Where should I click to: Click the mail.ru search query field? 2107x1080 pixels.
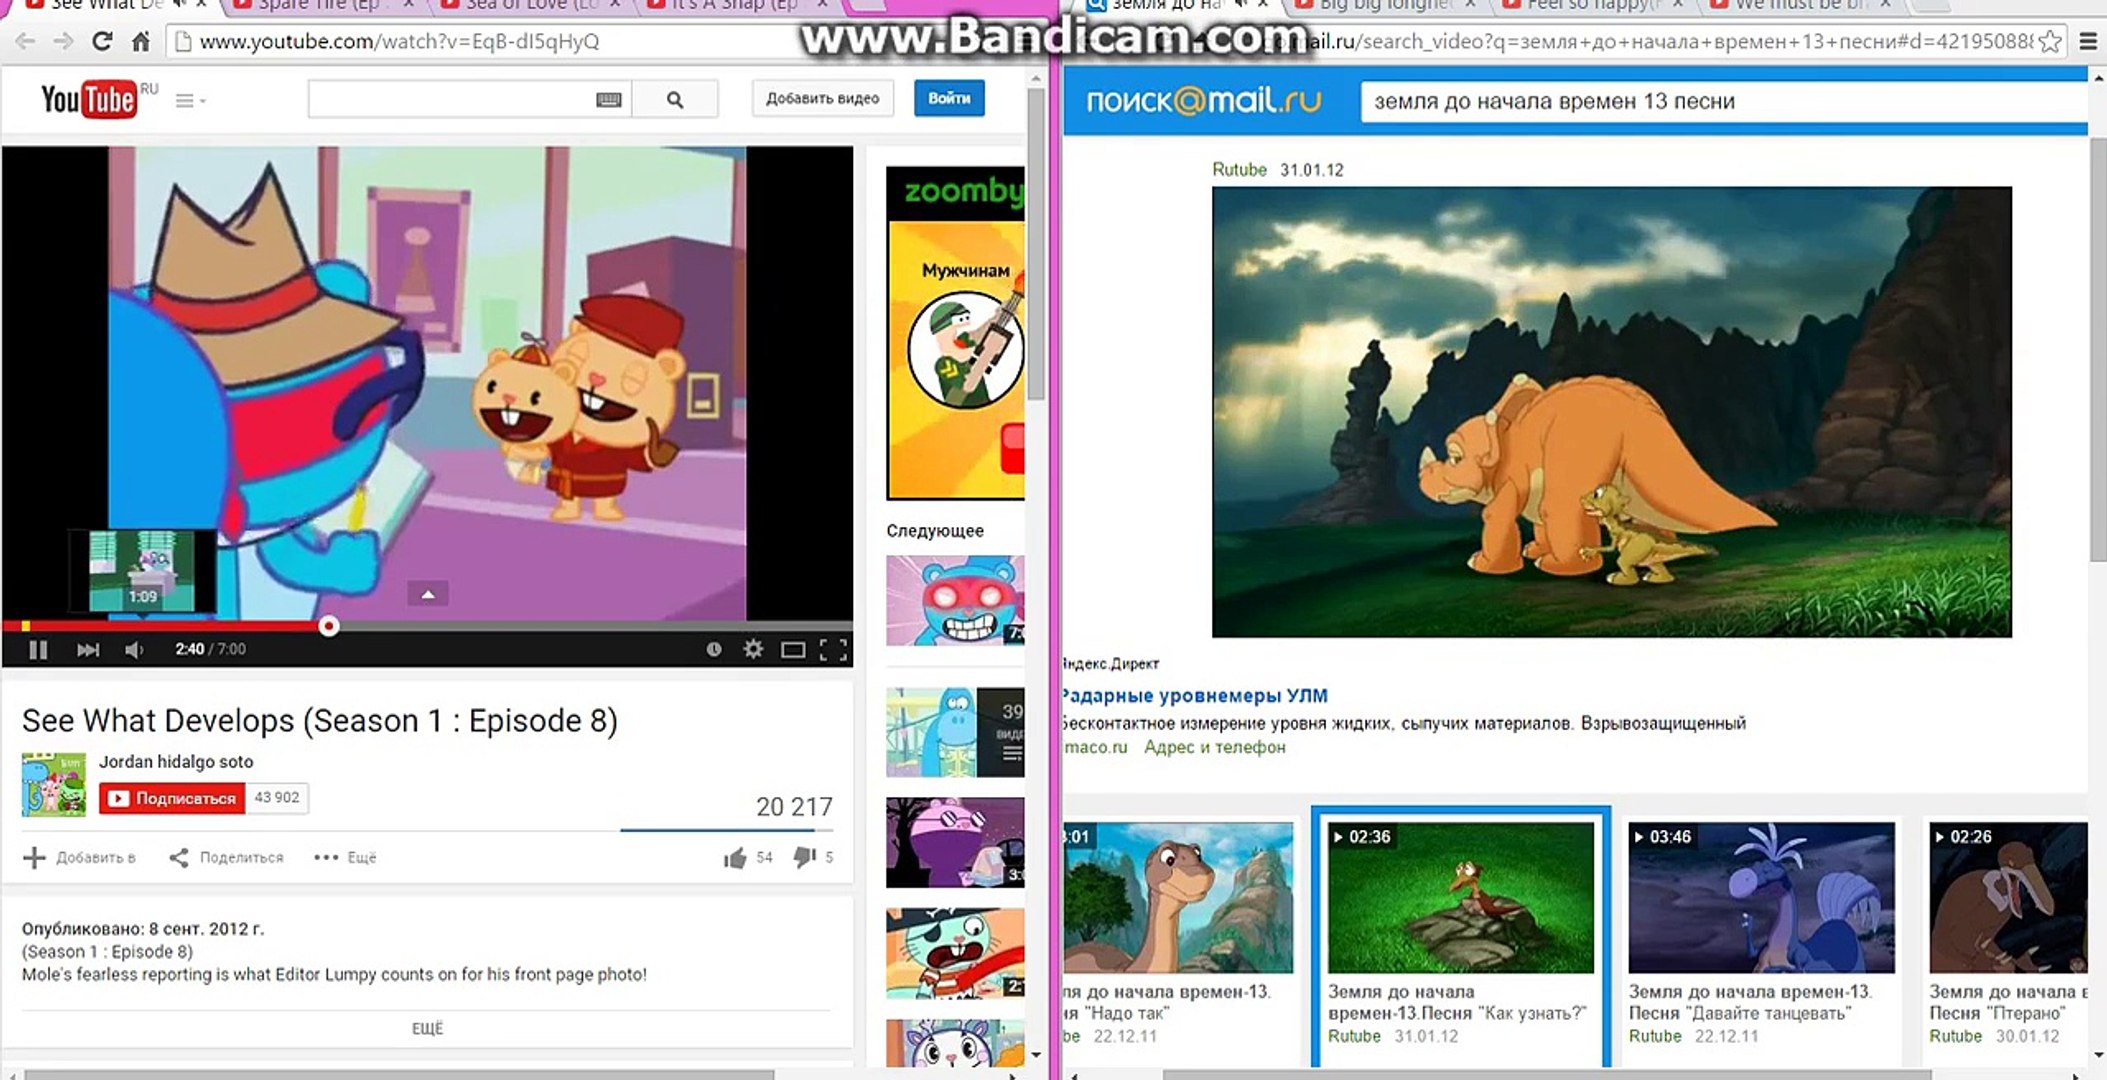click(1723, 101)
